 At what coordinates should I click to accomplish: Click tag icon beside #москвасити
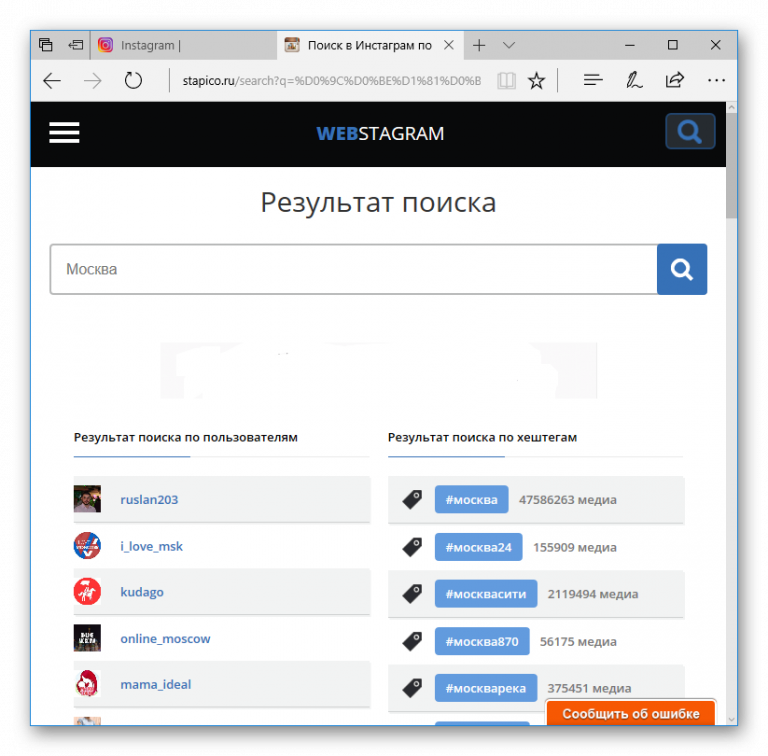point(412,594)
